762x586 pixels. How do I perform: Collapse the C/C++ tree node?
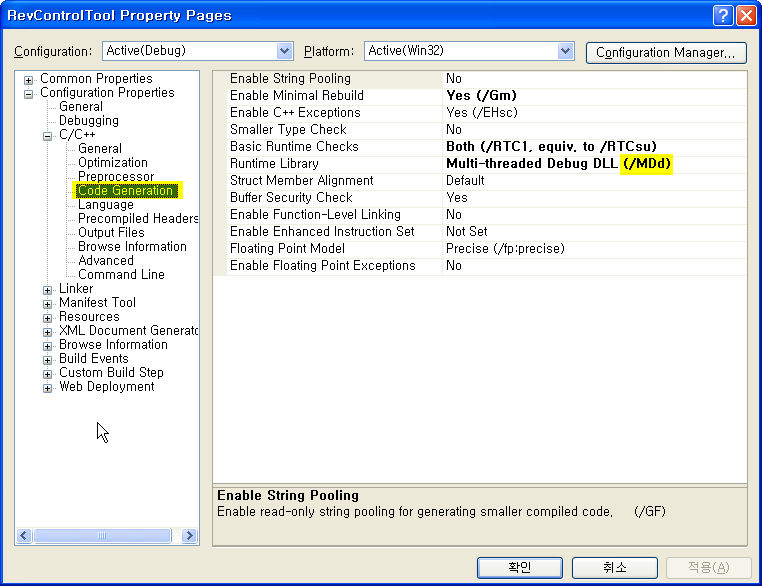click(x=48, y=135)
